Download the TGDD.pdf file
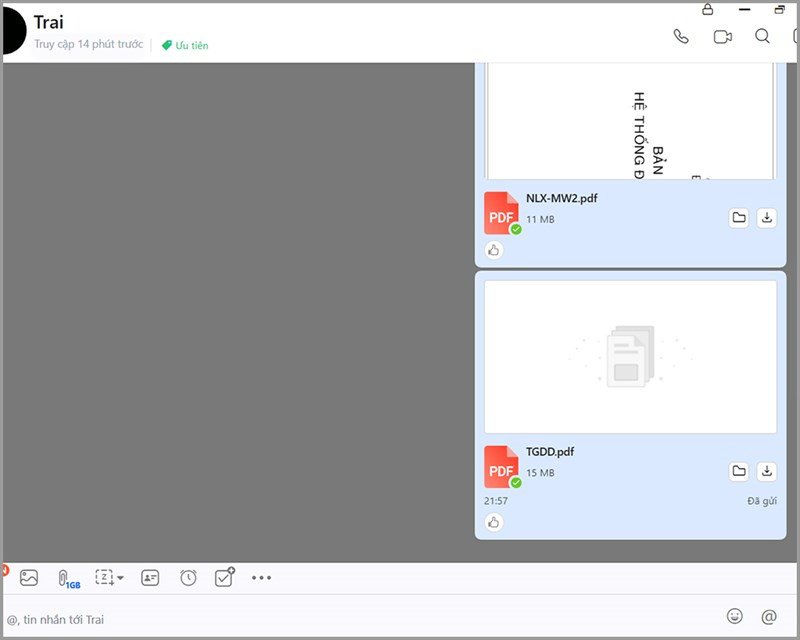 (766, 471)
